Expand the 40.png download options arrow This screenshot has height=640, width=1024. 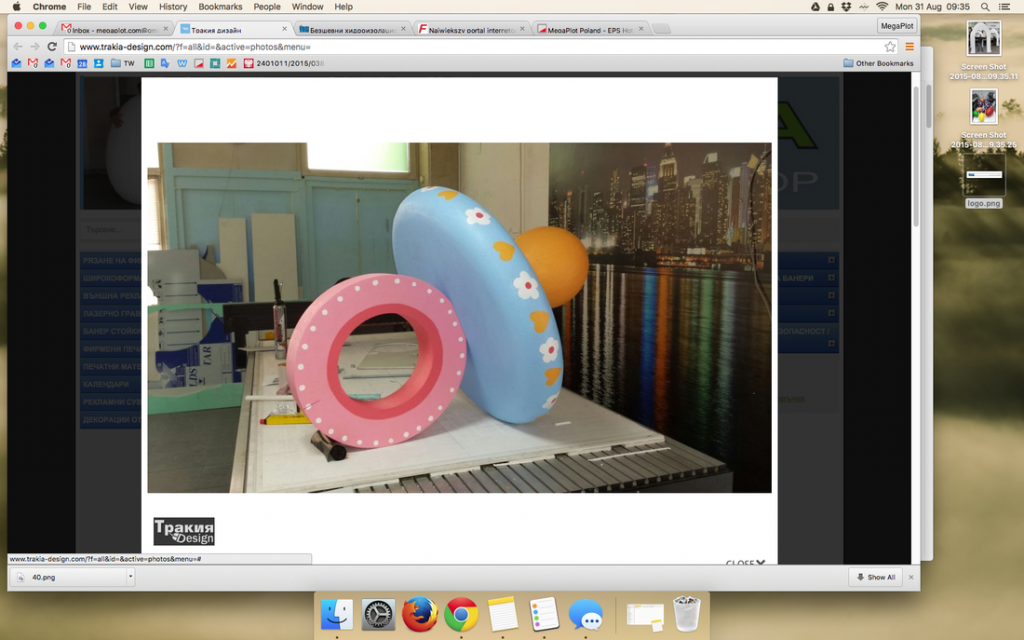pyautogui.click(x=129, y=577)
